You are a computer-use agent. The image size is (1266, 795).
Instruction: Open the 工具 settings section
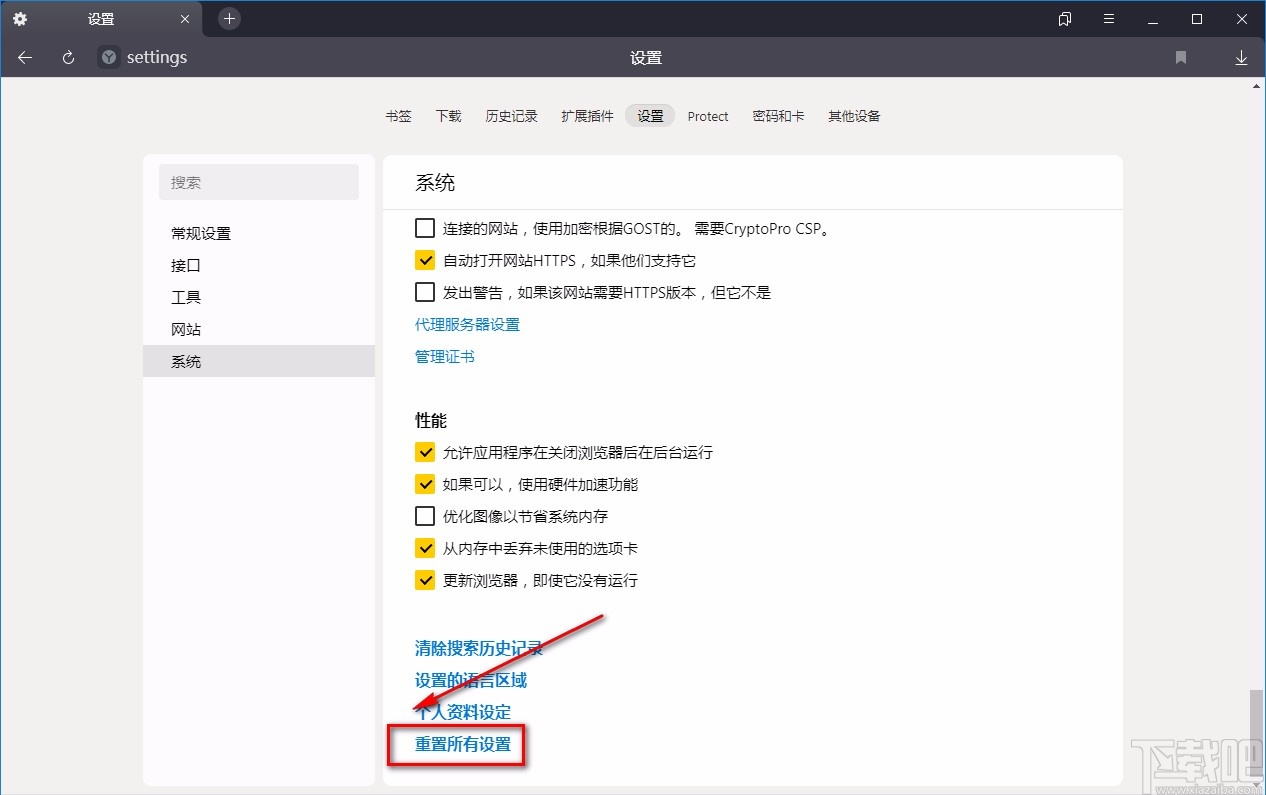(185, 297)
